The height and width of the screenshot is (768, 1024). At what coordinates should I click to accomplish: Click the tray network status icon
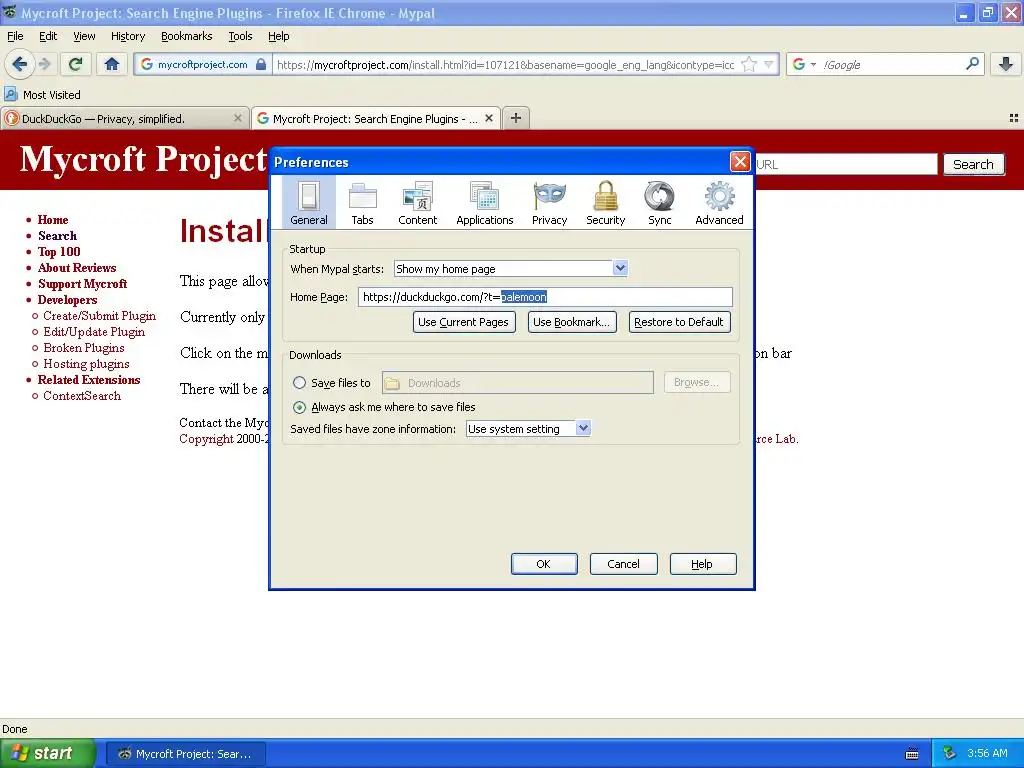(950, 753)
